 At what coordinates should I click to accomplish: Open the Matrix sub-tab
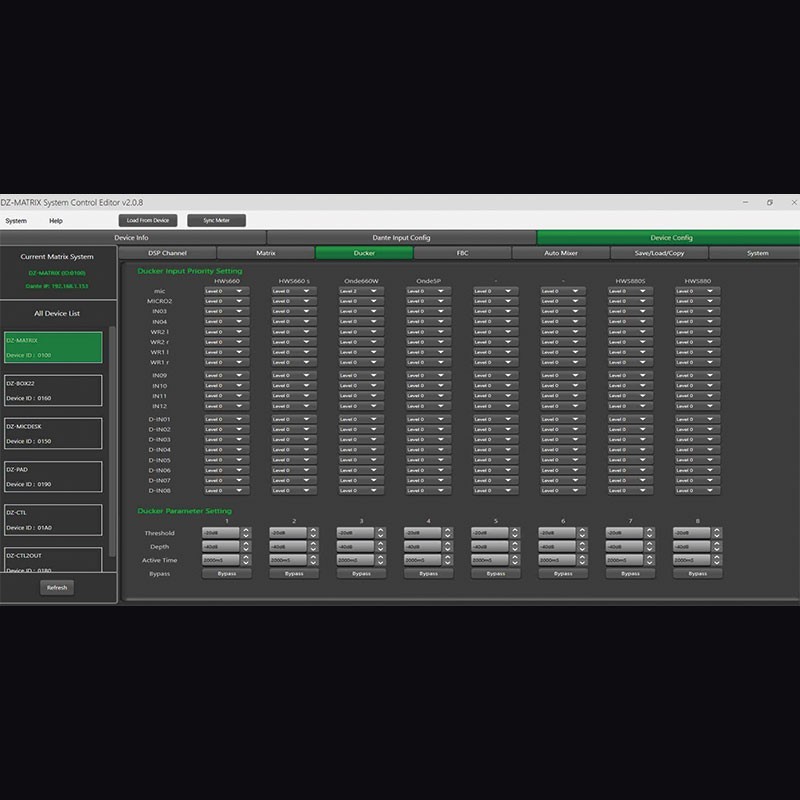[266, 253]
